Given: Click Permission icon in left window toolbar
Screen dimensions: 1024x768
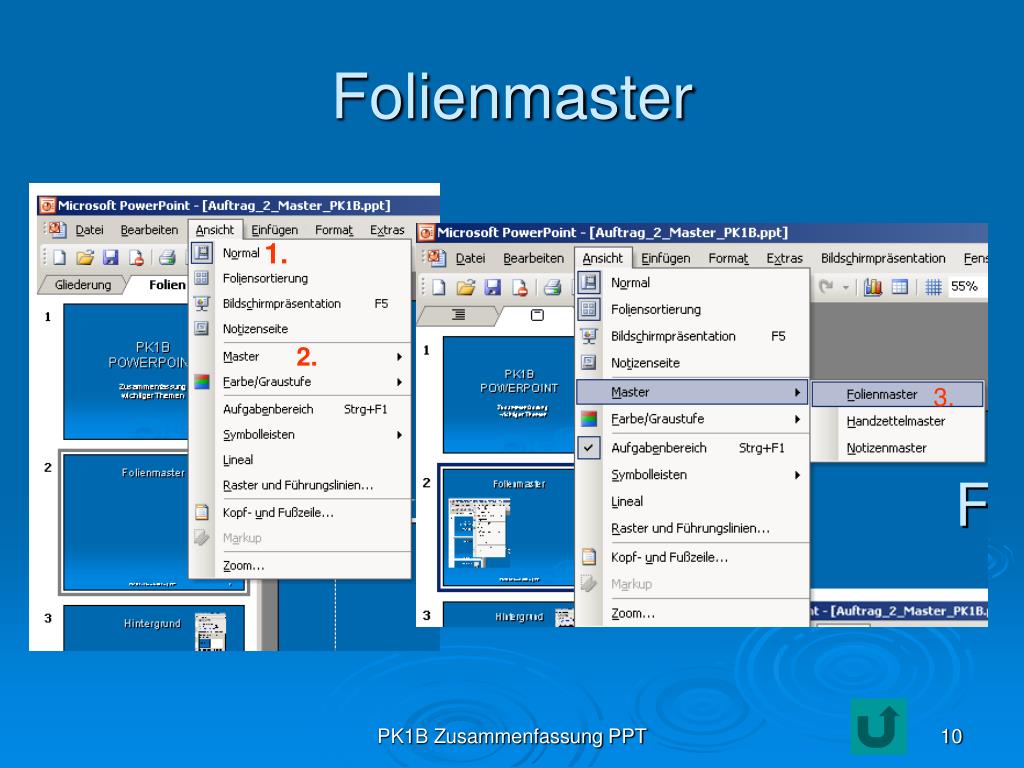Looking at the screenshot, I should tap(136, 257).
